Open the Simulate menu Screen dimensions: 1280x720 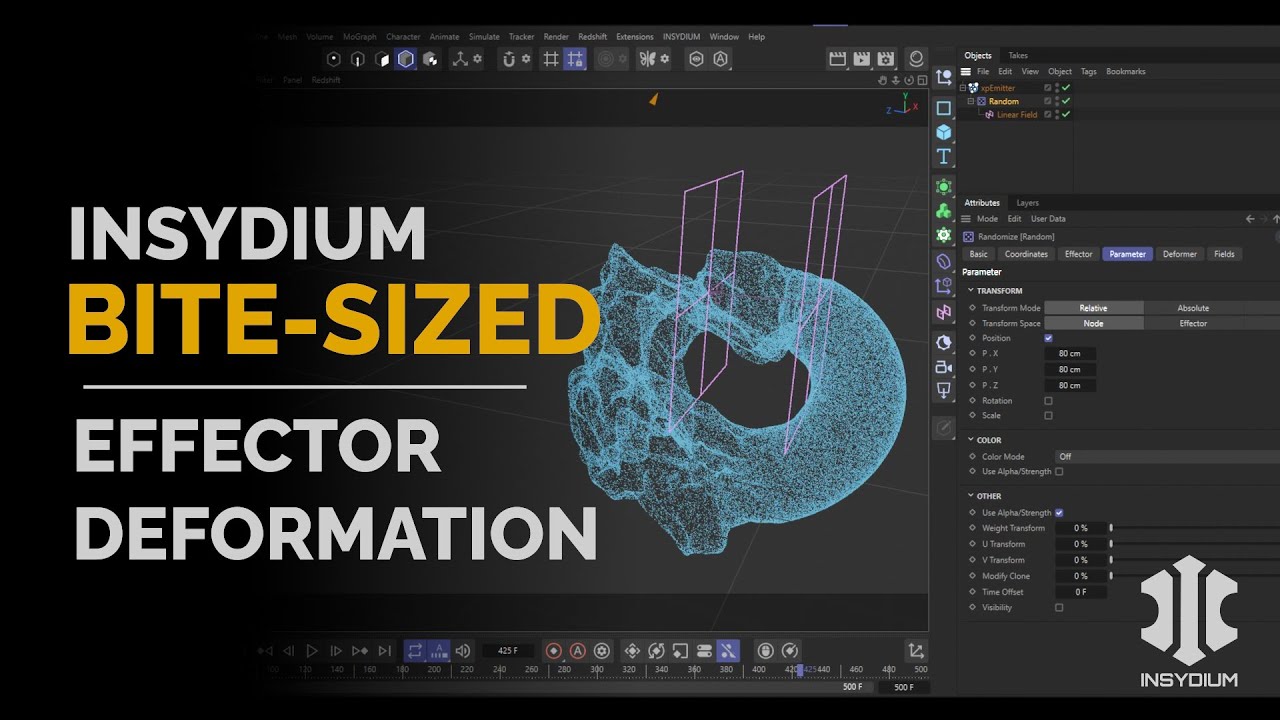click(484, 37)
